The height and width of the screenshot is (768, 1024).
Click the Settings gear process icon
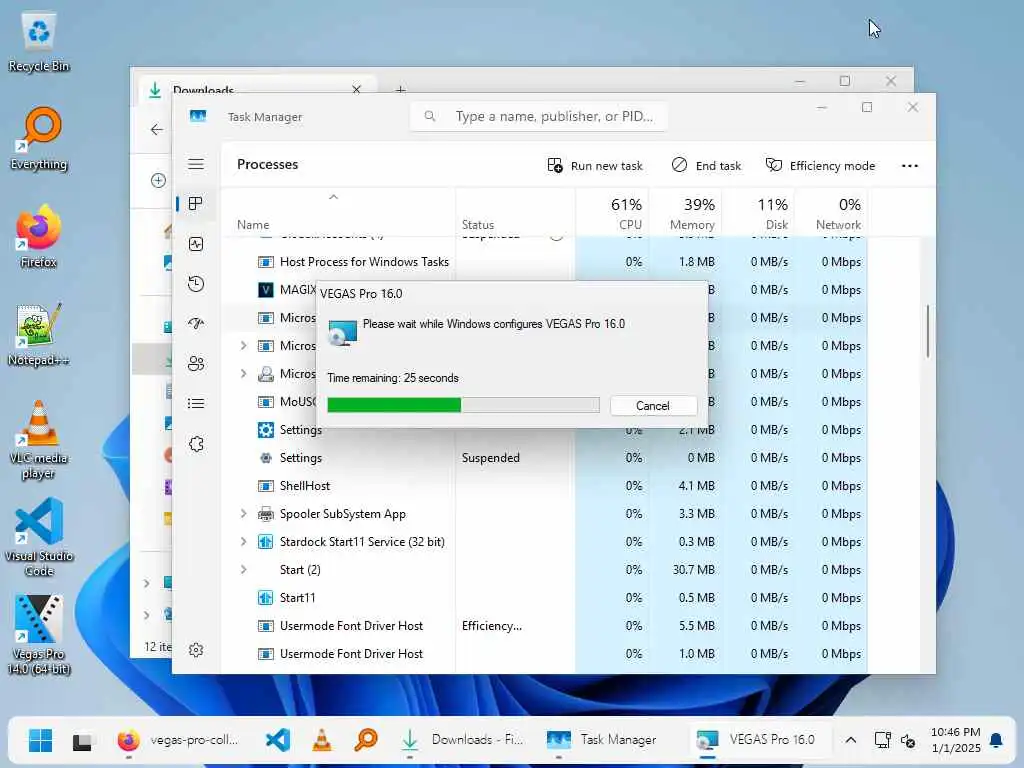[265, 430]
